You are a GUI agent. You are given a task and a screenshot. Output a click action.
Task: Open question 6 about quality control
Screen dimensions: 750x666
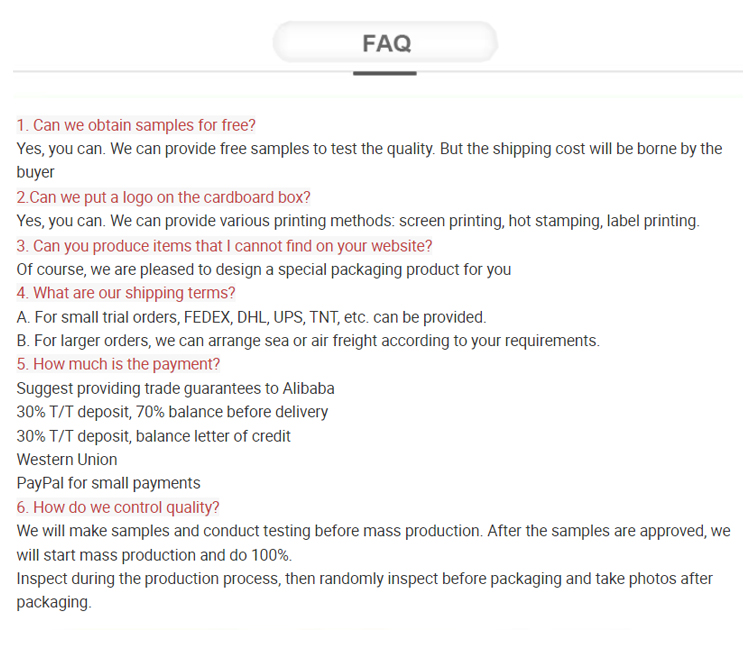click(118, 508)
